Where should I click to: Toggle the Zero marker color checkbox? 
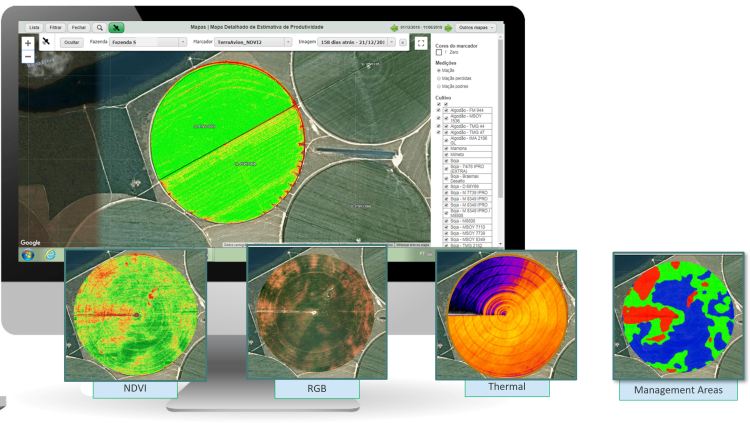(x=439, y=52)
